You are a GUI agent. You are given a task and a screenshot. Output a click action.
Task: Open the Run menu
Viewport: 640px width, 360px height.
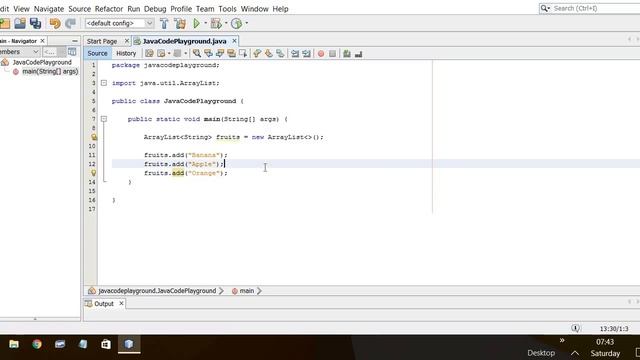click(133, 9)
